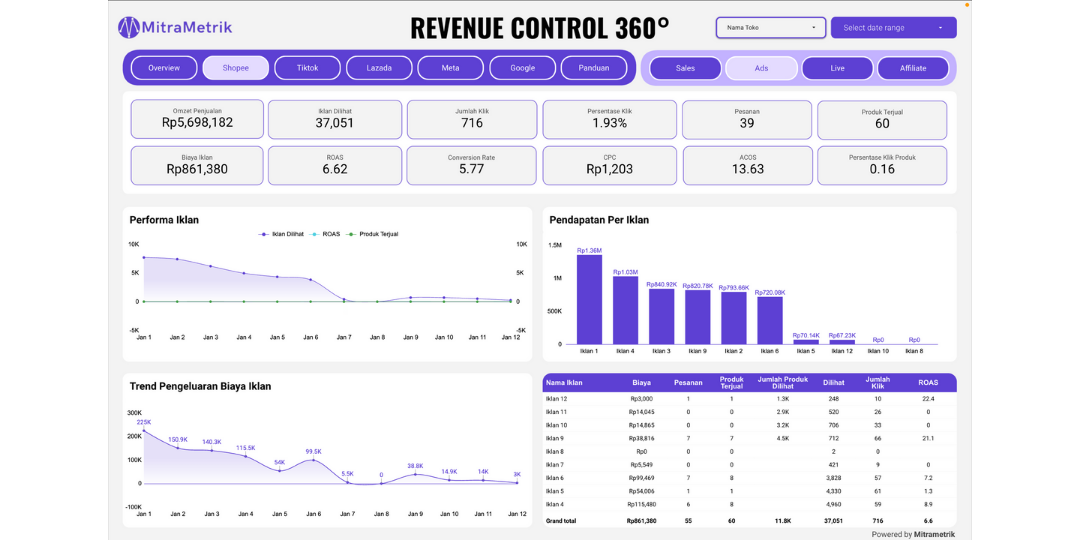
Task: Click the Iklan 1 revenue bar
Action: click(x=589, y=299)
